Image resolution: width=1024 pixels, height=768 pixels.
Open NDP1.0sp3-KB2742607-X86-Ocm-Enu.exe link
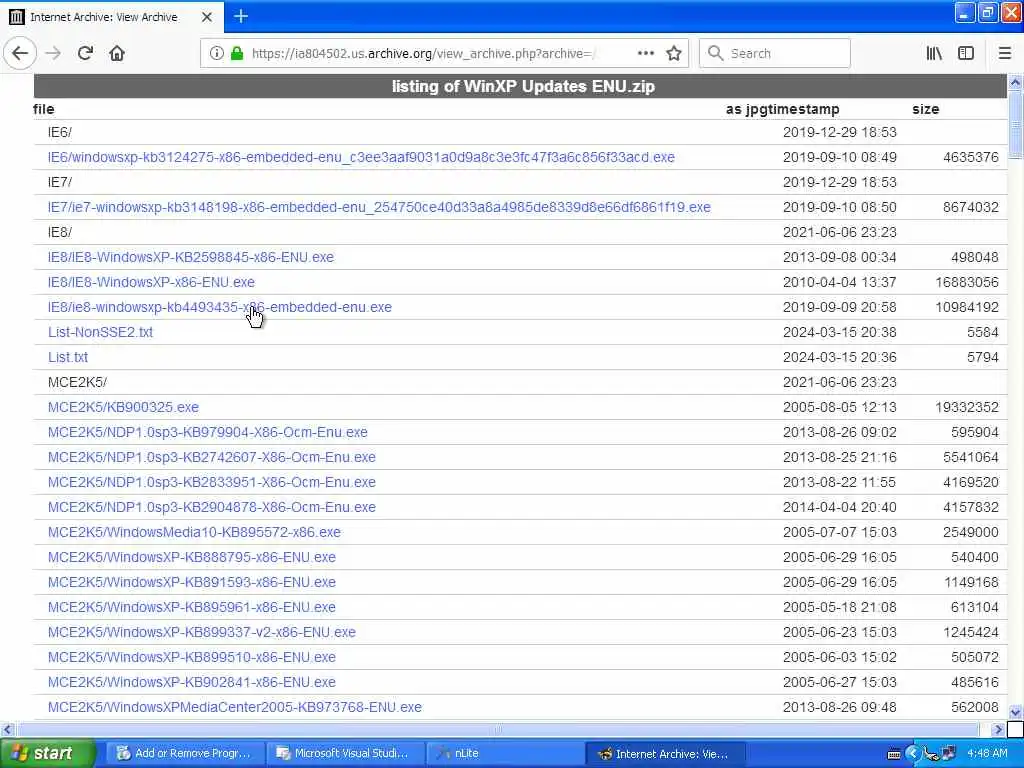click(212, 457)
